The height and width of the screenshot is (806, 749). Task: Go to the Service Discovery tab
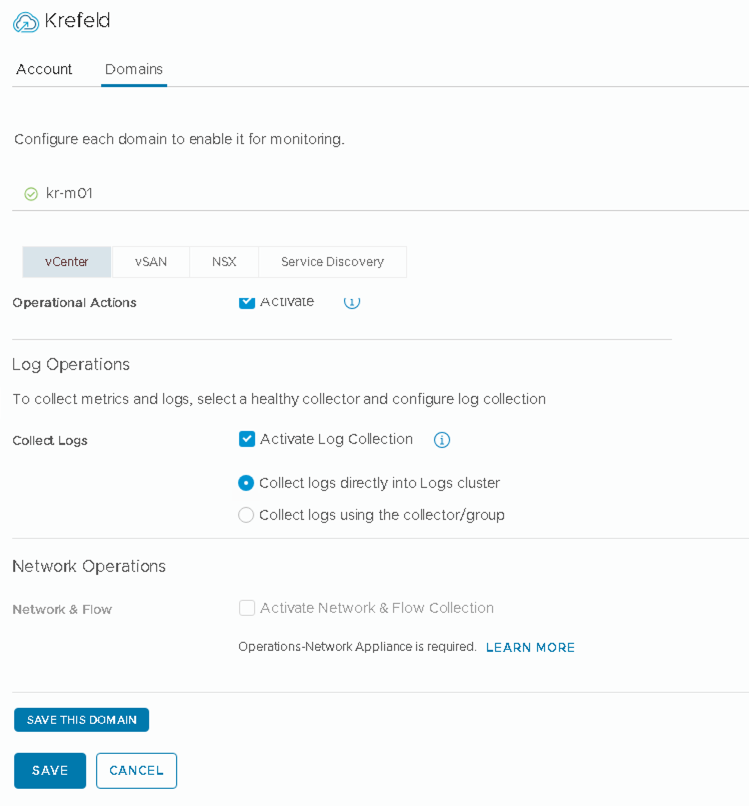[x=332, y=262]
